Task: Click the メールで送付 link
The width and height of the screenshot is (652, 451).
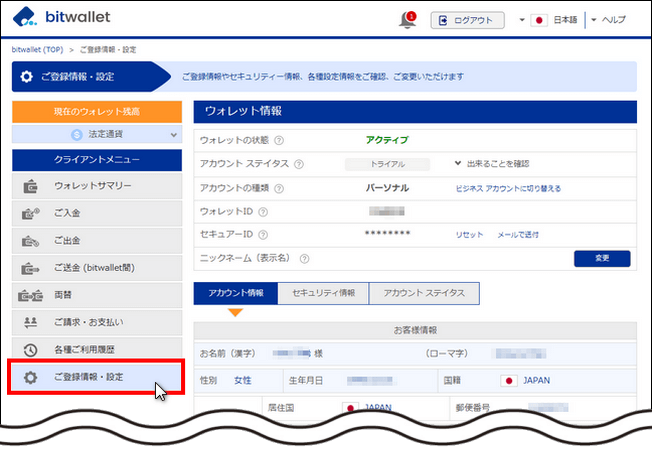Action: click(518, 234)
